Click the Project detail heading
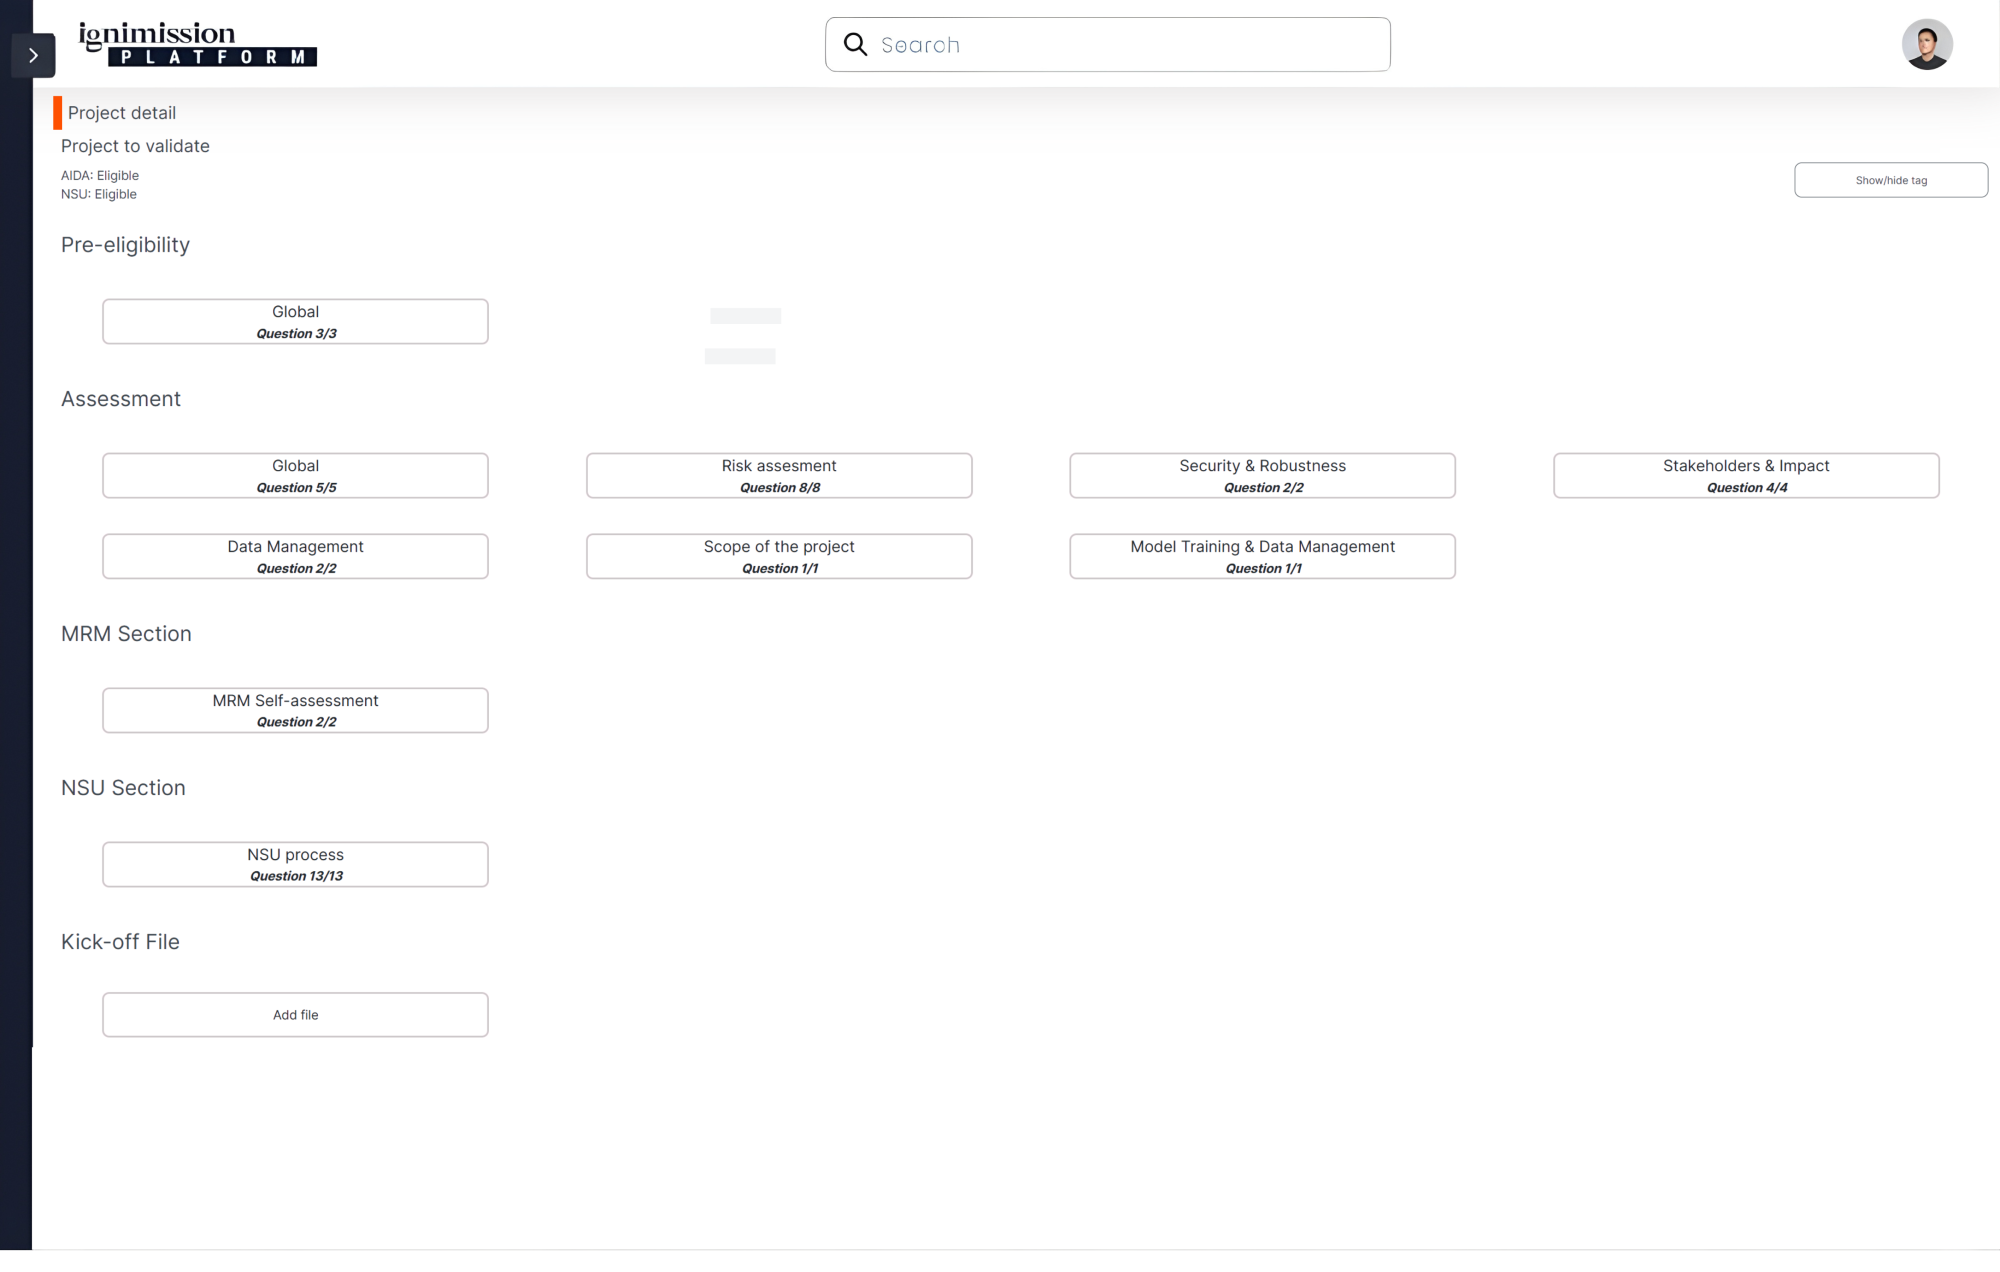Image resolution: width=2000 pixels, height=1272 pixels. click(x=122, y=113)
